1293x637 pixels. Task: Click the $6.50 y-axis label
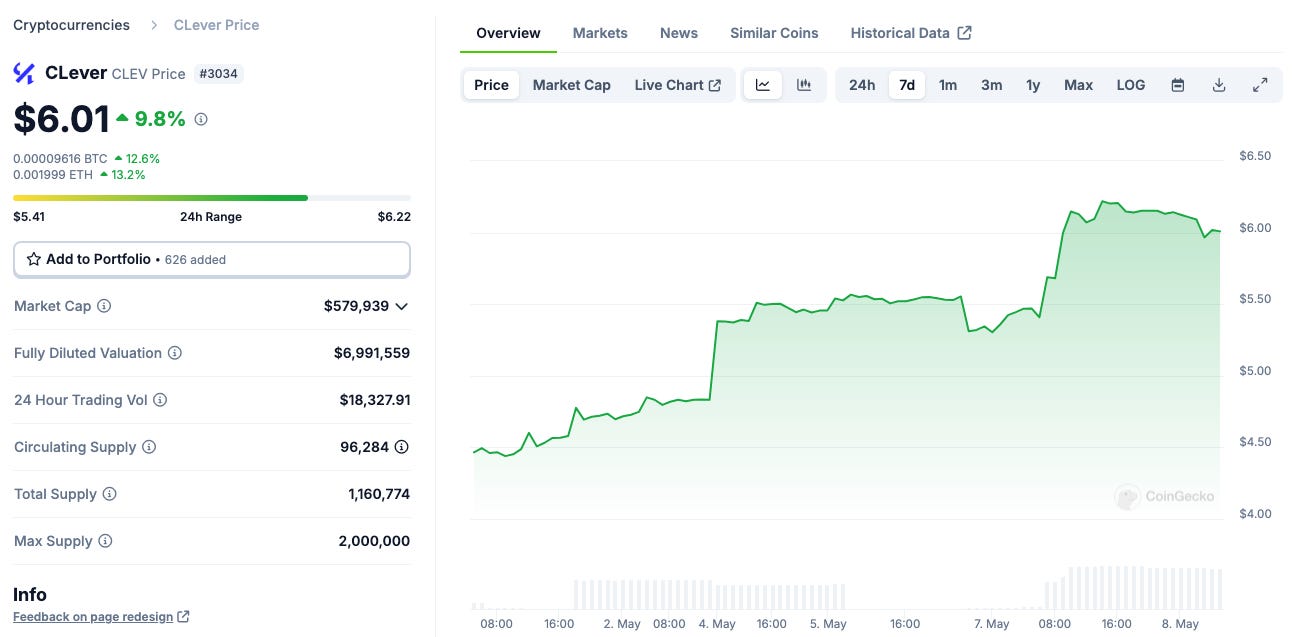[1255, 156]
